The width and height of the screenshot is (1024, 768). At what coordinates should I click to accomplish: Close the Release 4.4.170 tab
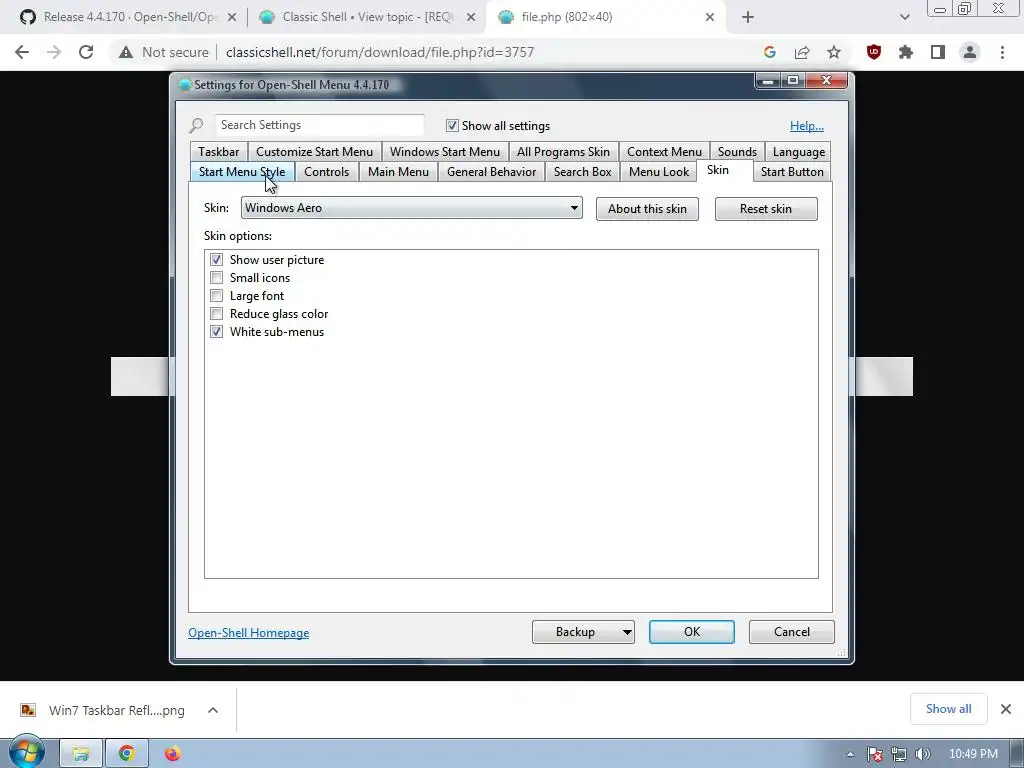tap(232, 18)
